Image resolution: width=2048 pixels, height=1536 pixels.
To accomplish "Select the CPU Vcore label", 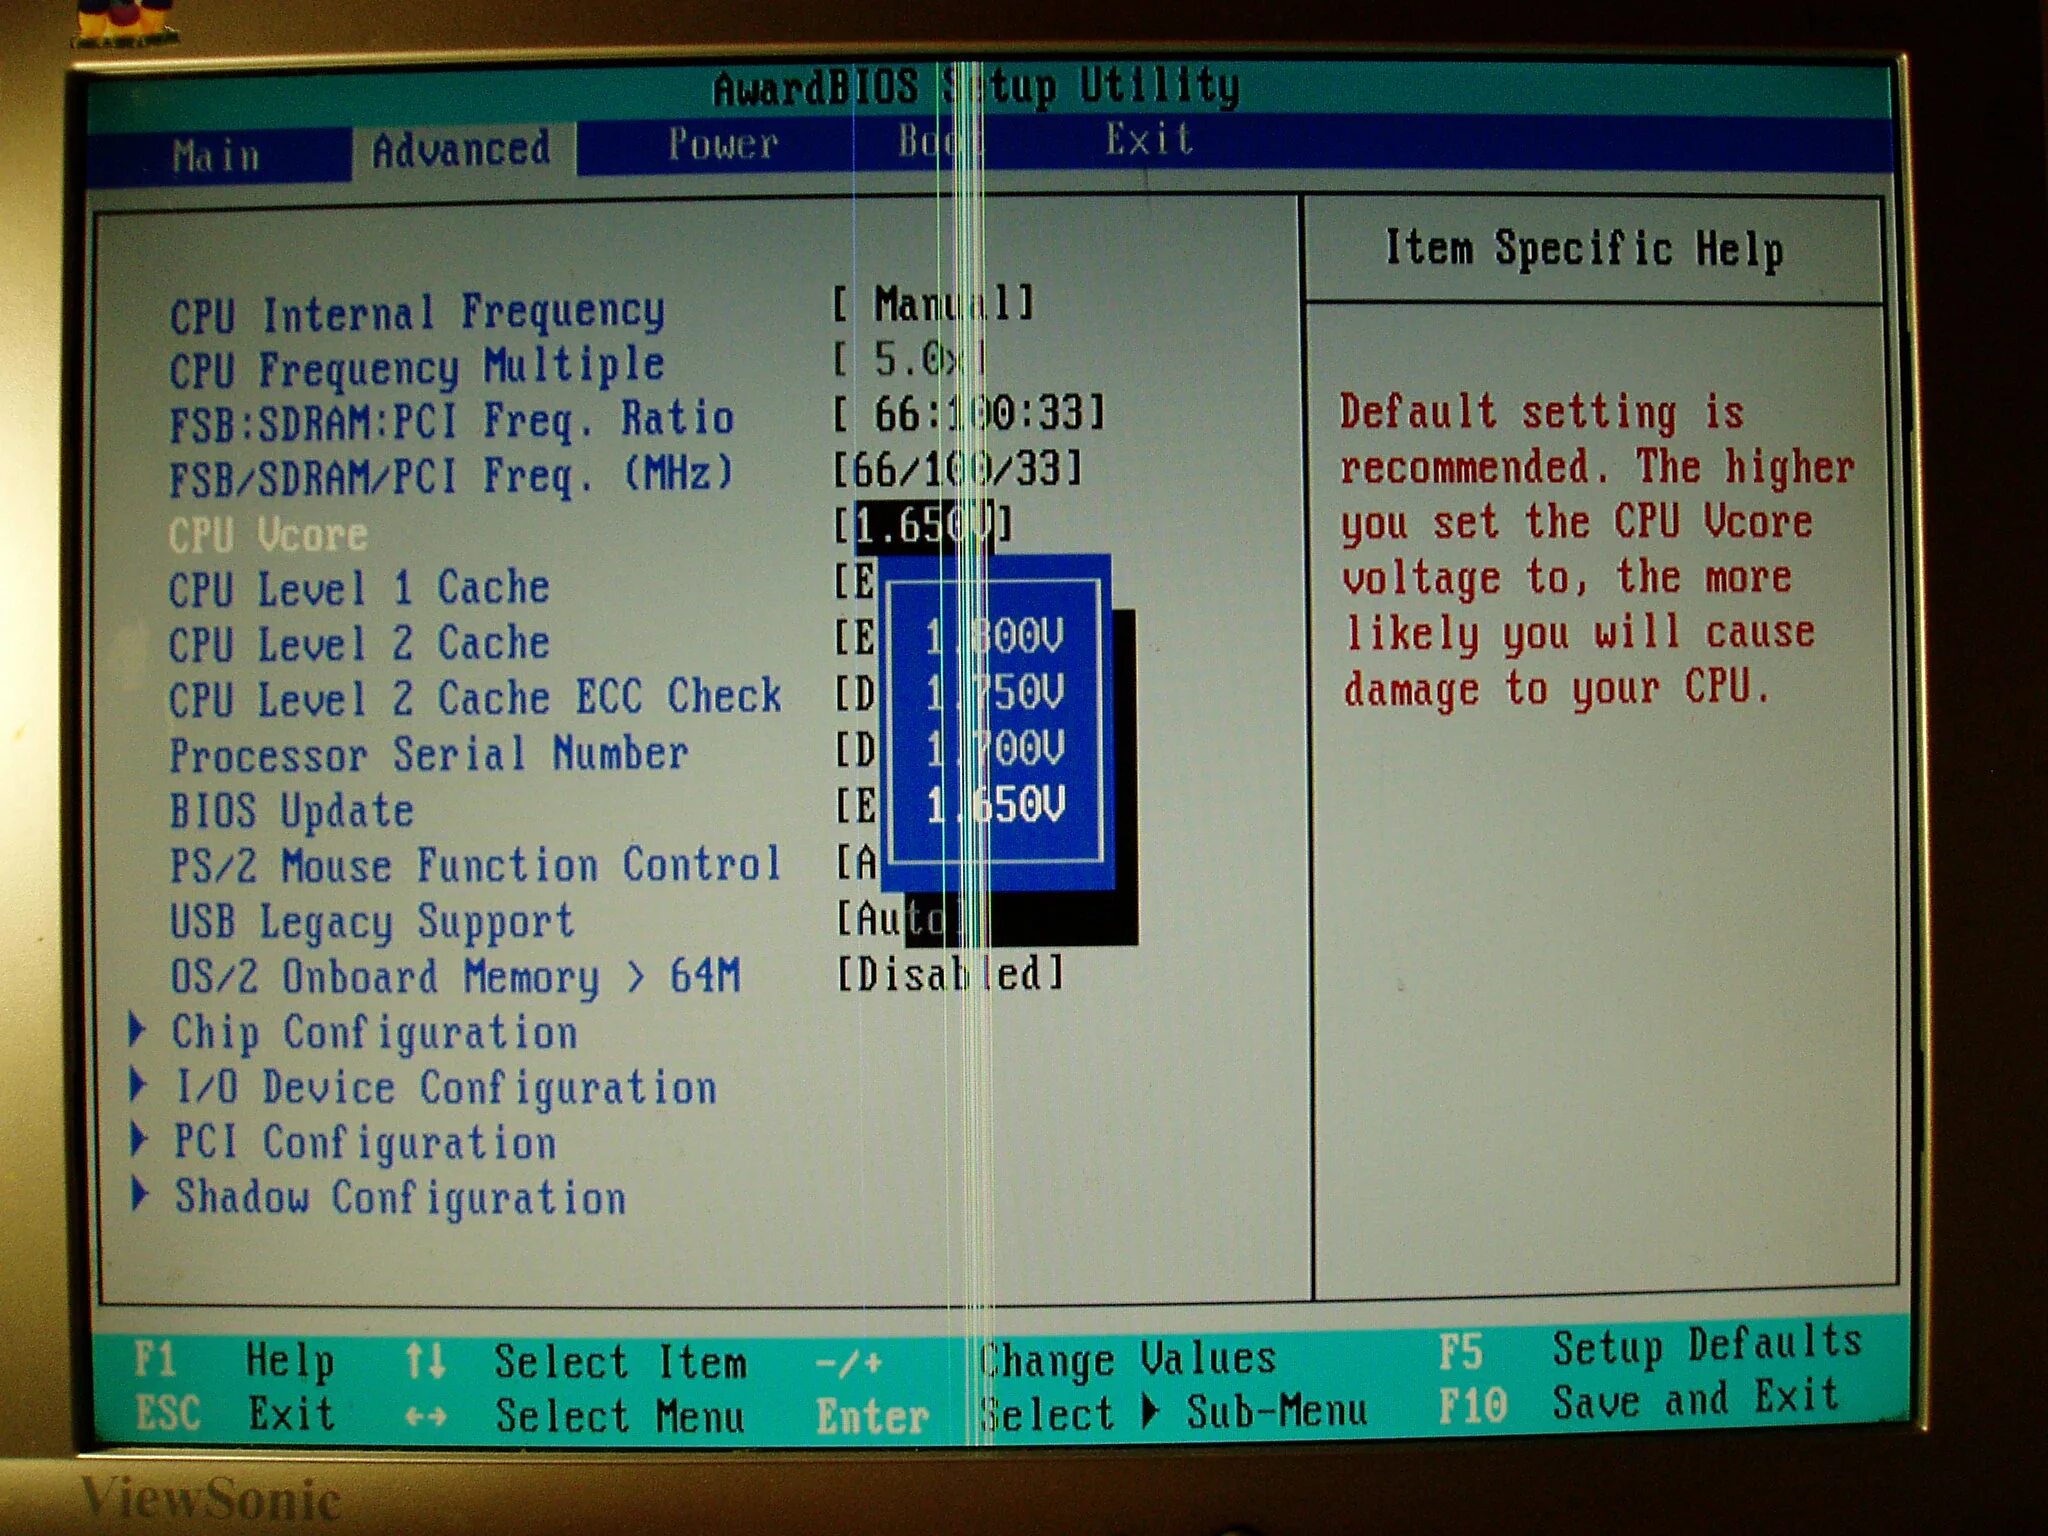I will [x=268, y=535].
